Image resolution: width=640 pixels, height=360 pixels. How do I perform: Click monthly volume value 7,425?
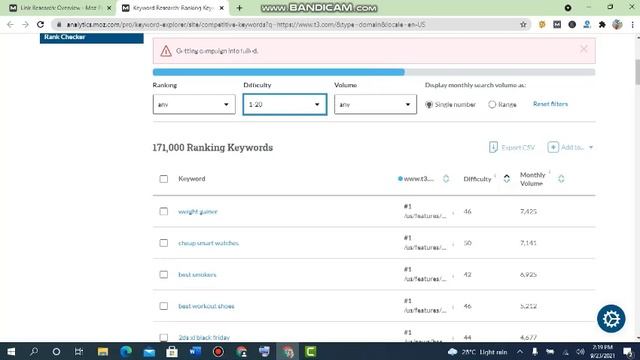point(528,211)
